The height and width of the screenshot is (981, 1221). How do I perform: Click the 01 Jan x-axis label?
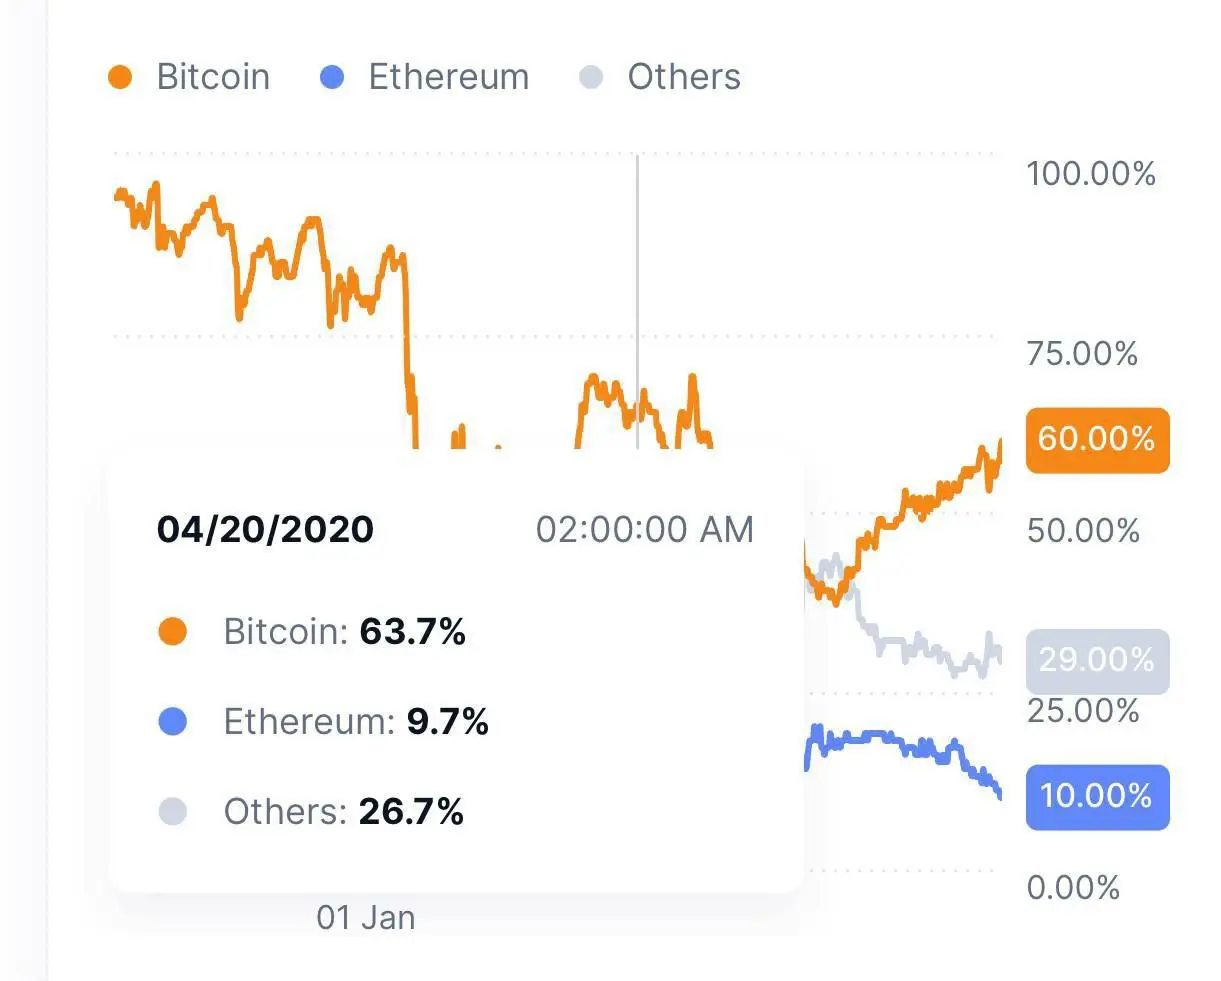[366, 917]
